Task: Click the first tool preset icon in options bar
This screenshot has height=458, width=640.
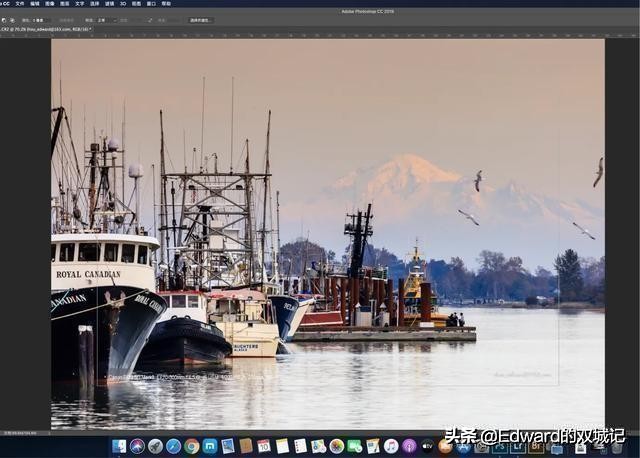Action: coord(4,20)
